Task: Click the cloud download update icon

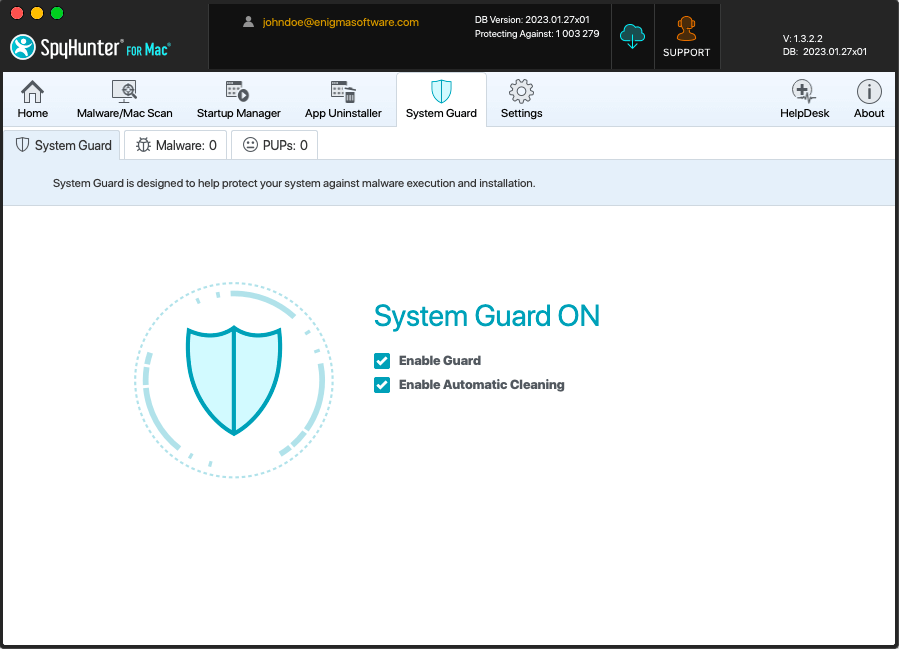Action: pyautogui.click(x=633, y=37)
